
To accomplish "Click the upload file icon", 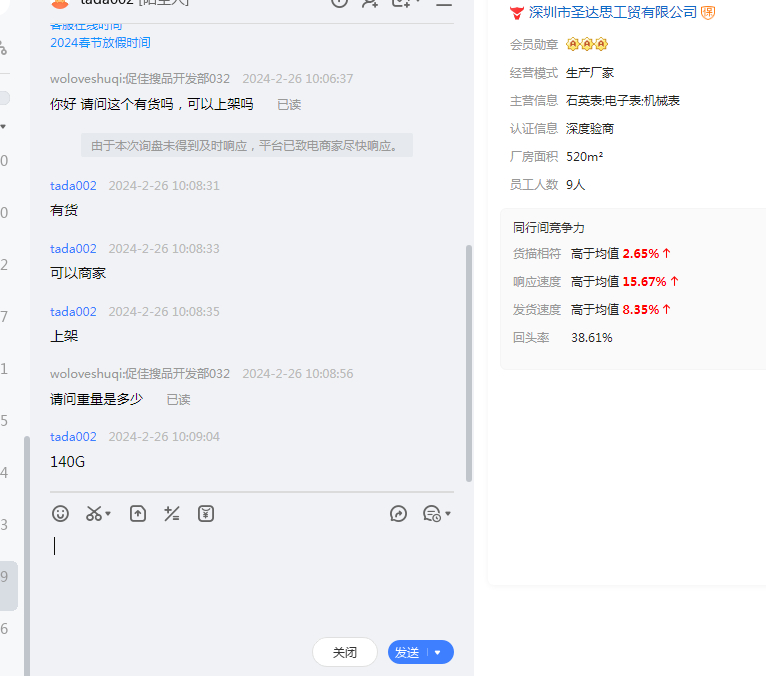I will point(138,514).
